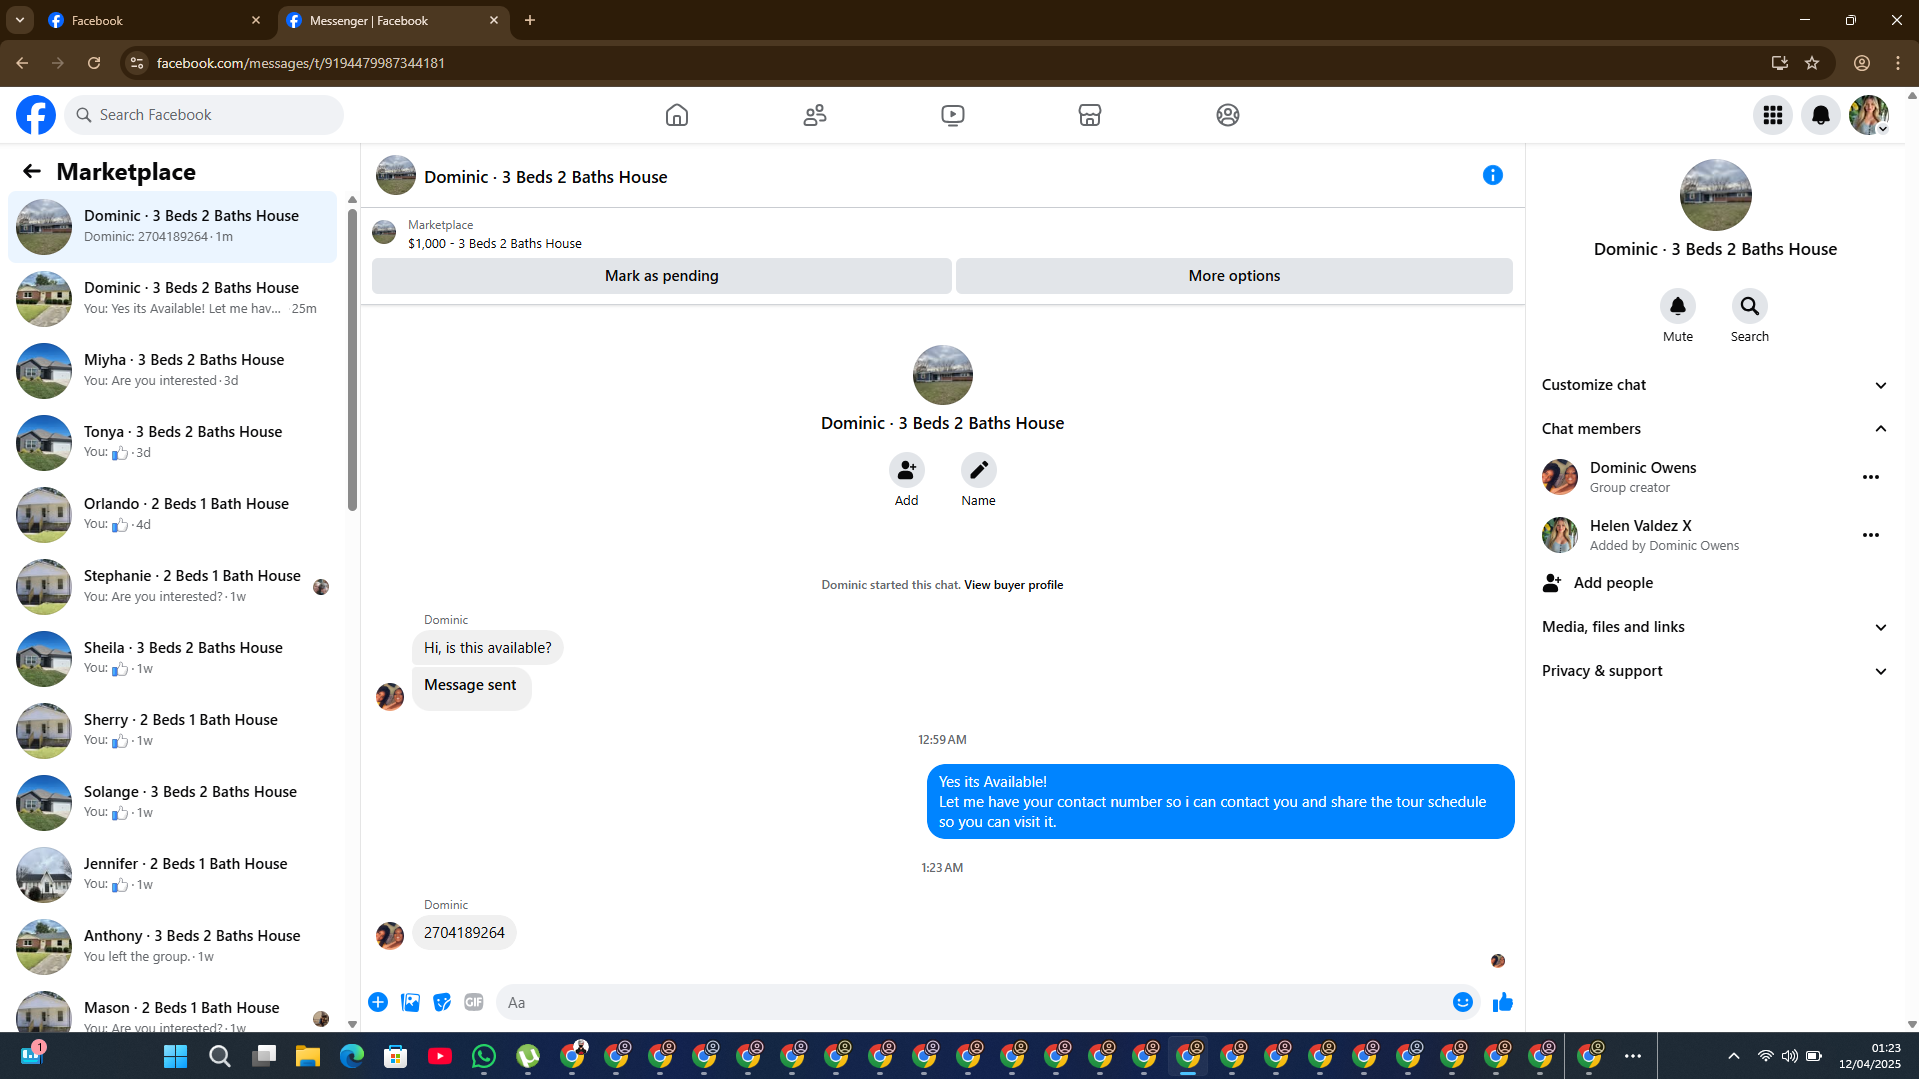Screen dimensions: 1919x1079
Task: Open Facebook Home icon in top navigation
Action: [677, 115]
